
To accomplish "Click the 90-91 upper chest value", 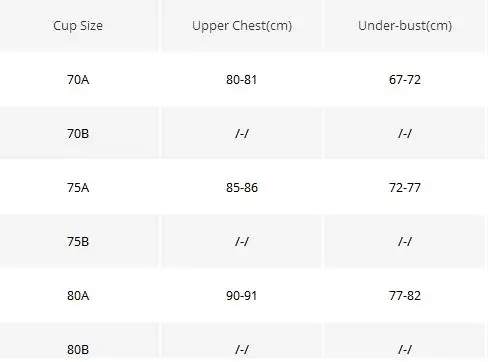I will (x=242, y=296).
